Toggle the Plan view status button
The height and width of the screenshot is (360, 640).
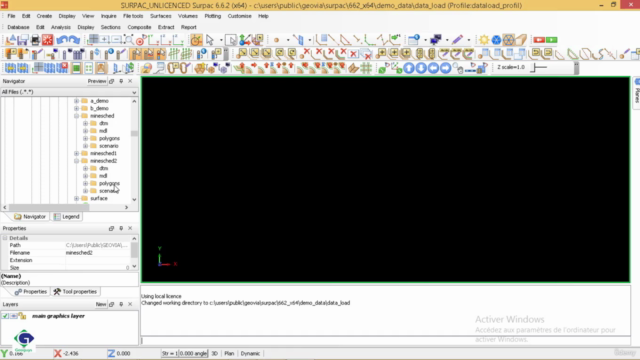click(229, 353)
